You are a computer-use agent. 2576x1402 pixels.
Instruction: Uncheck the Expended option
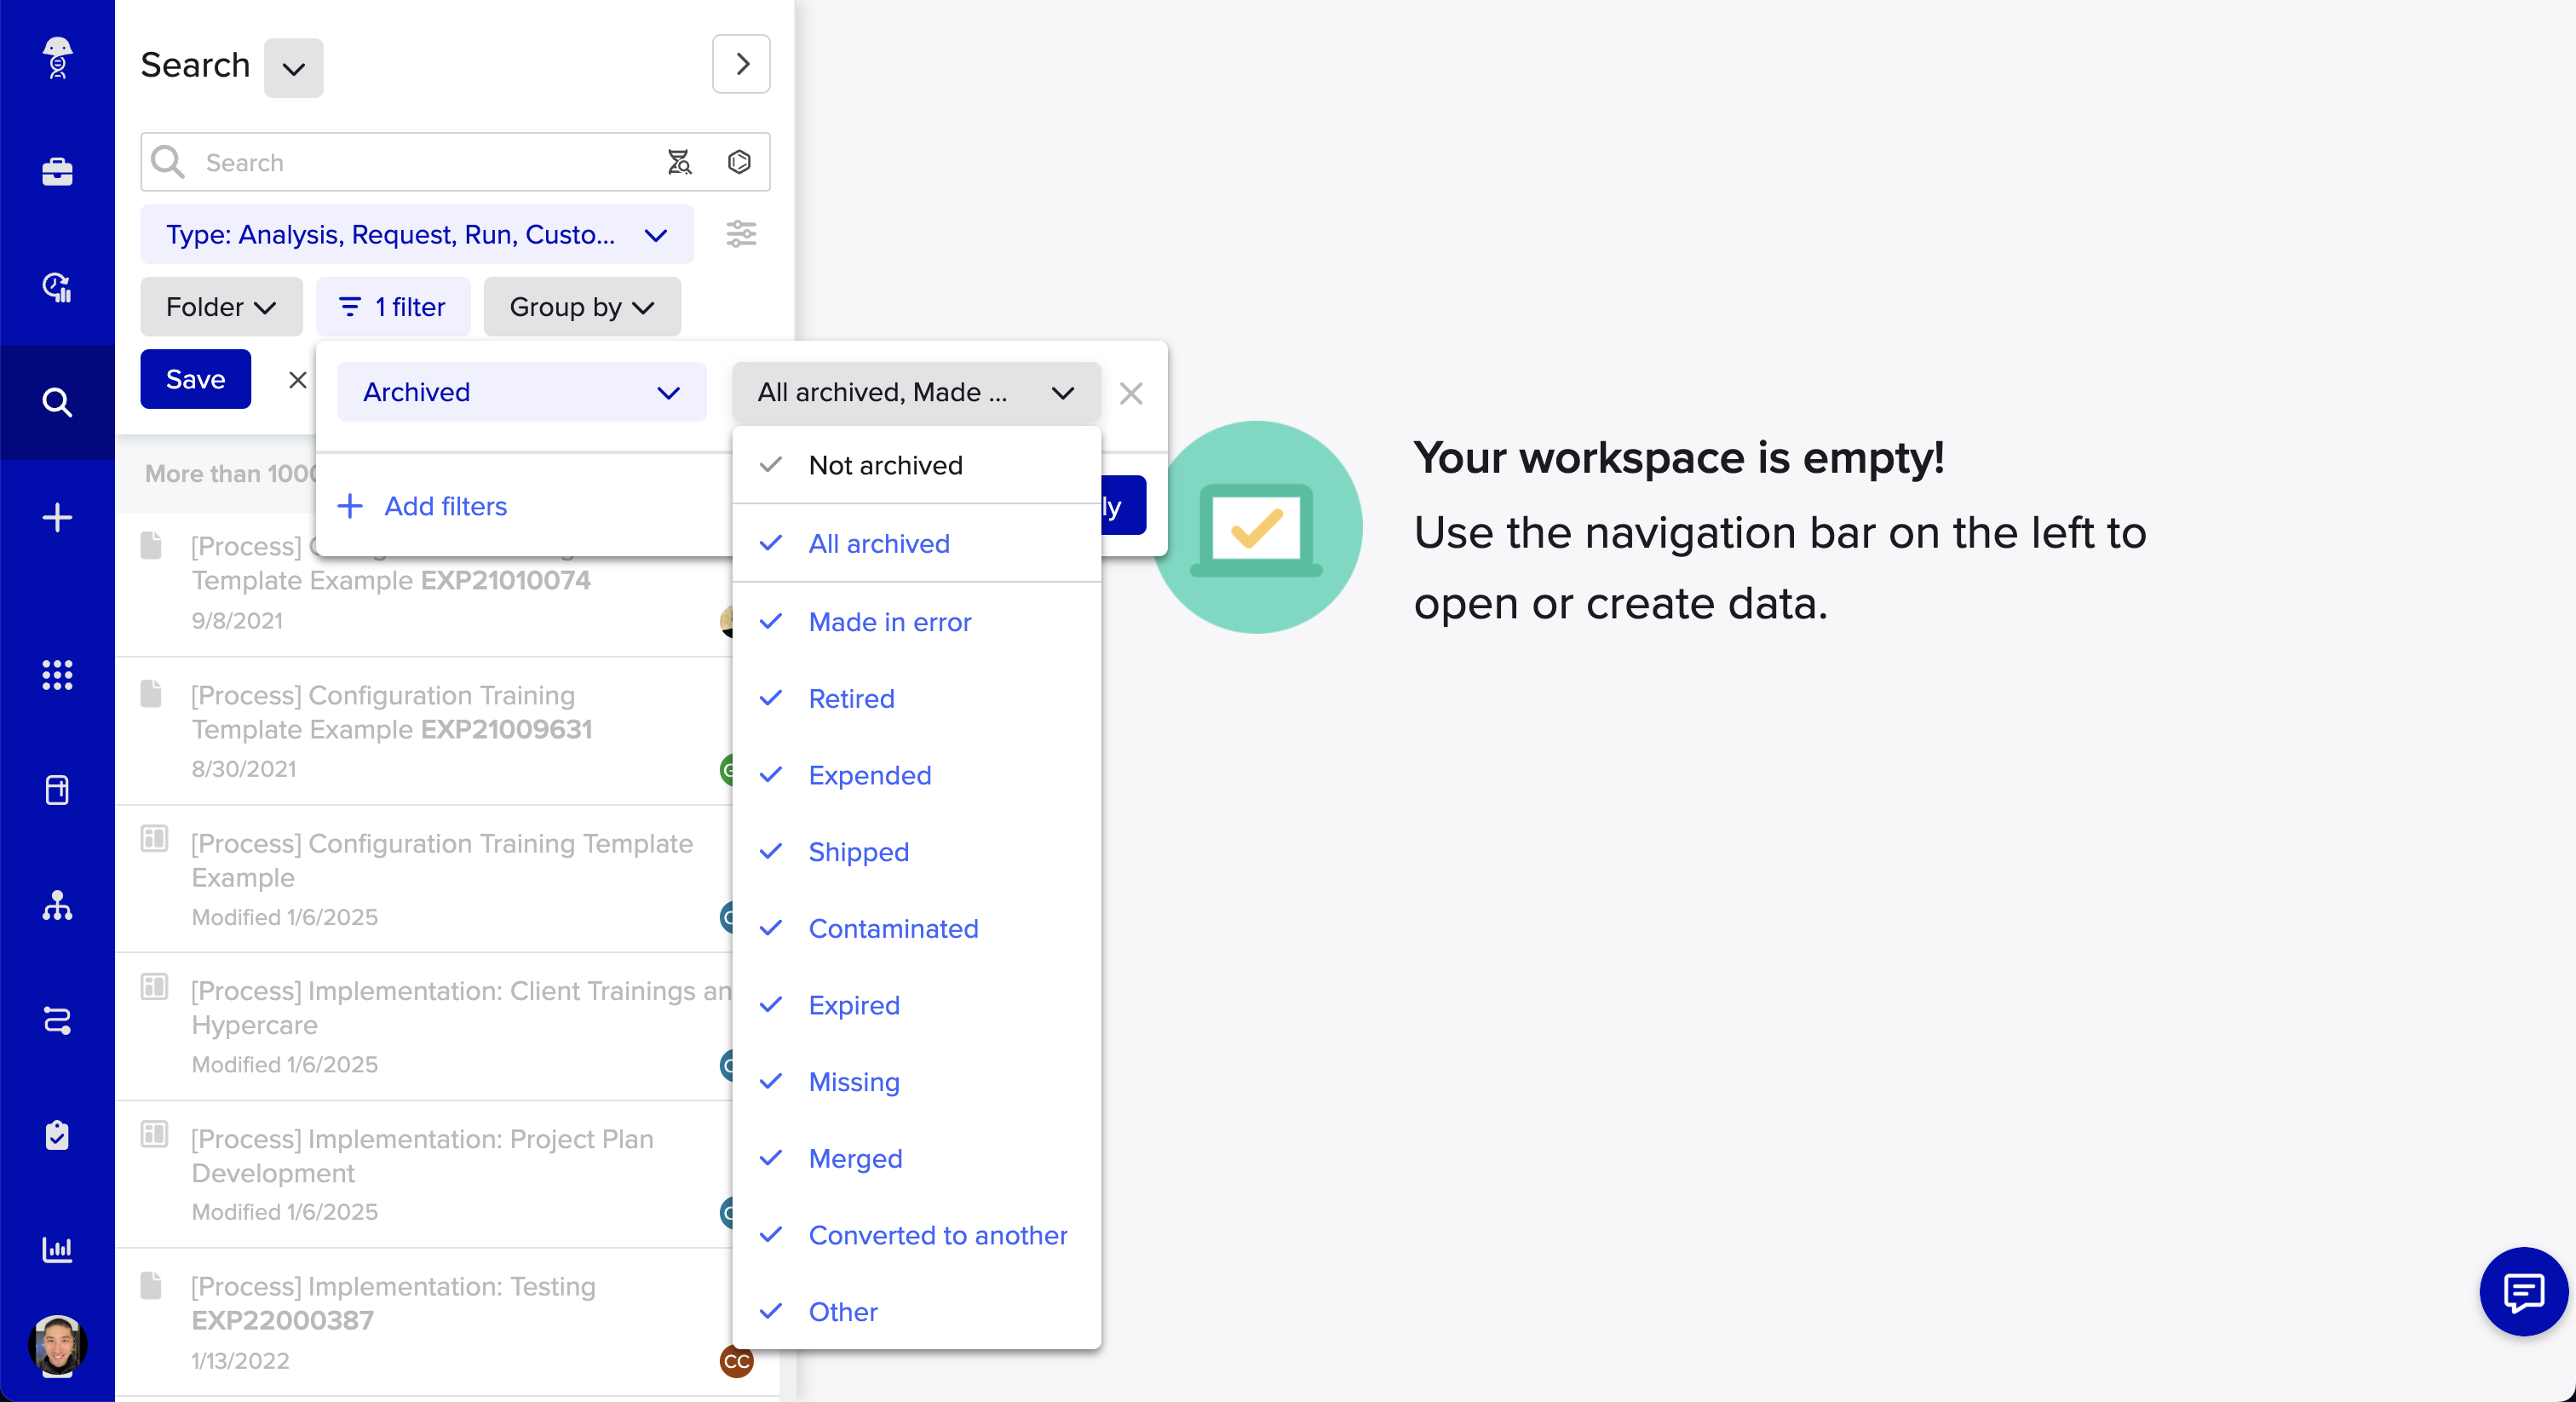click(x=916, y=775)
